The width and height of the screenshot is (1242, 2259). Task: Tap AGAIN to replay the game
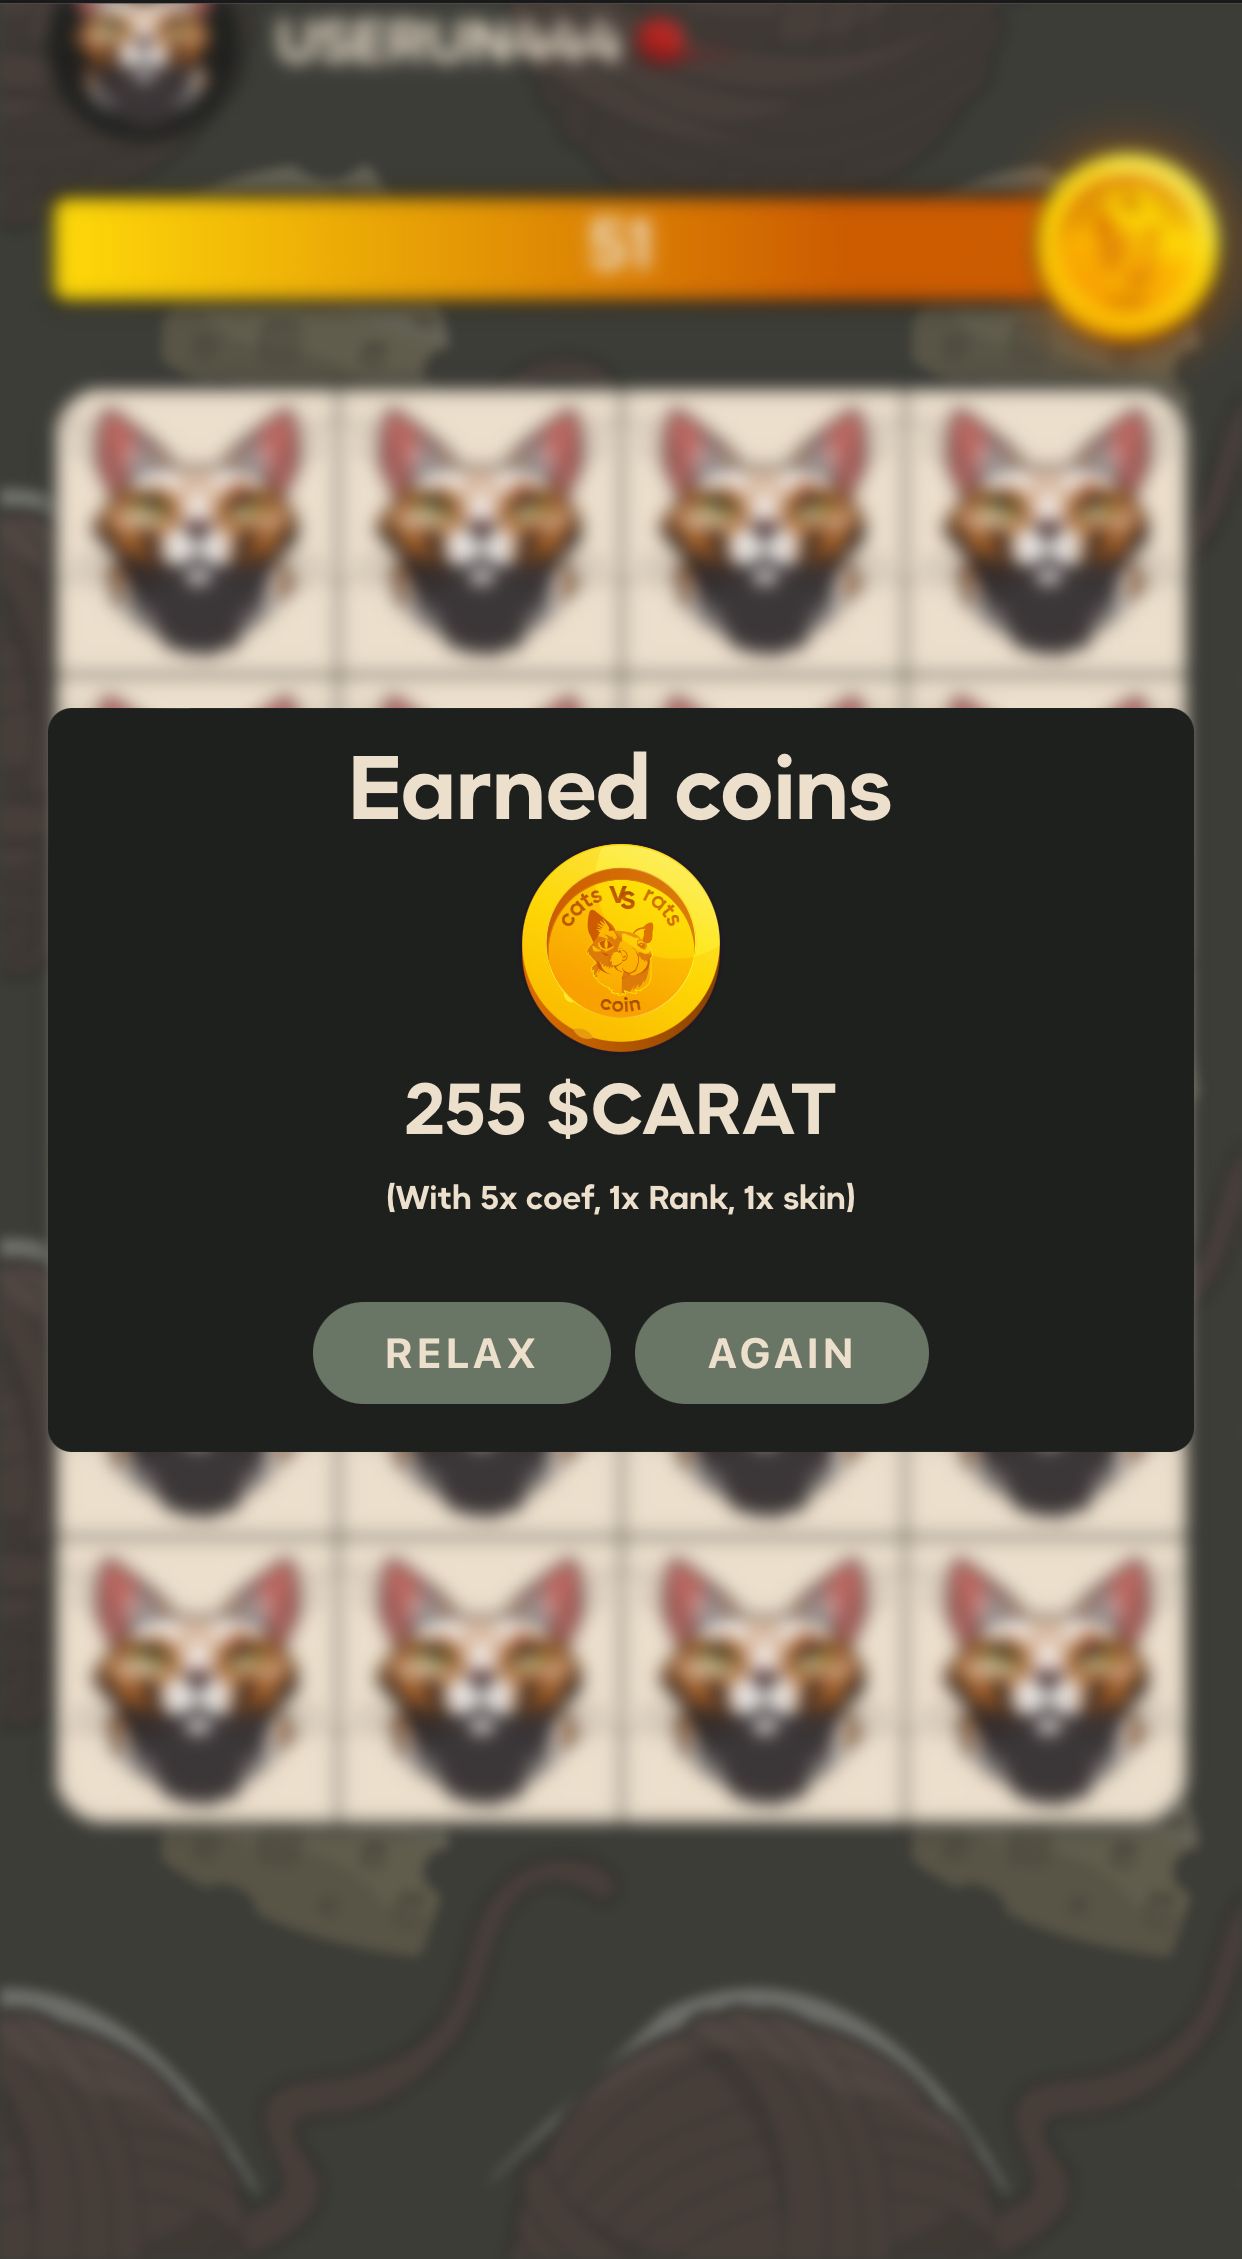(x=781, y=1352)
